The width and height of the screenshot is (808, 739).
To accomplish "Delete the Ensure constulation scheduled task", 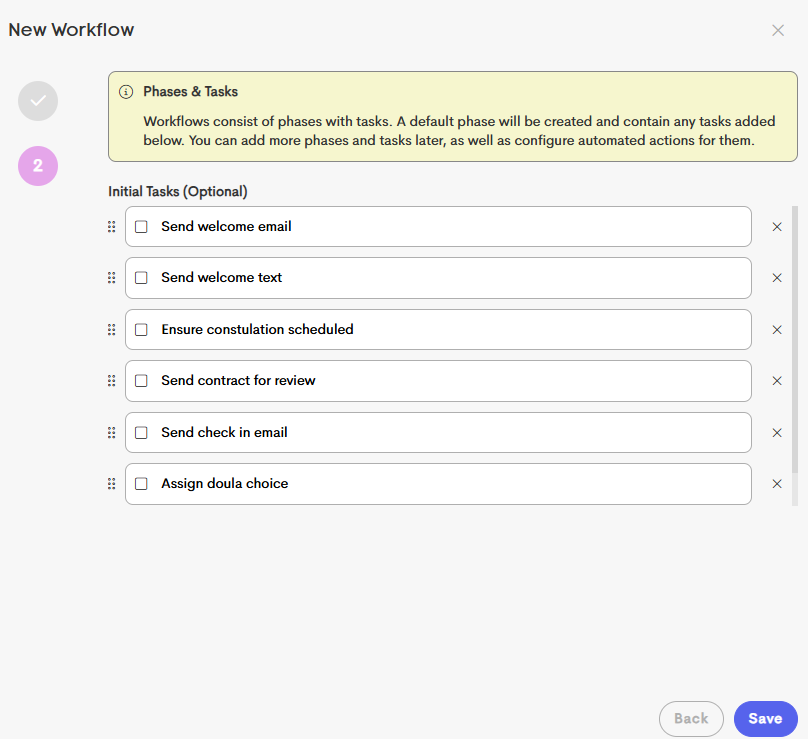I will [x=777, y=330].
